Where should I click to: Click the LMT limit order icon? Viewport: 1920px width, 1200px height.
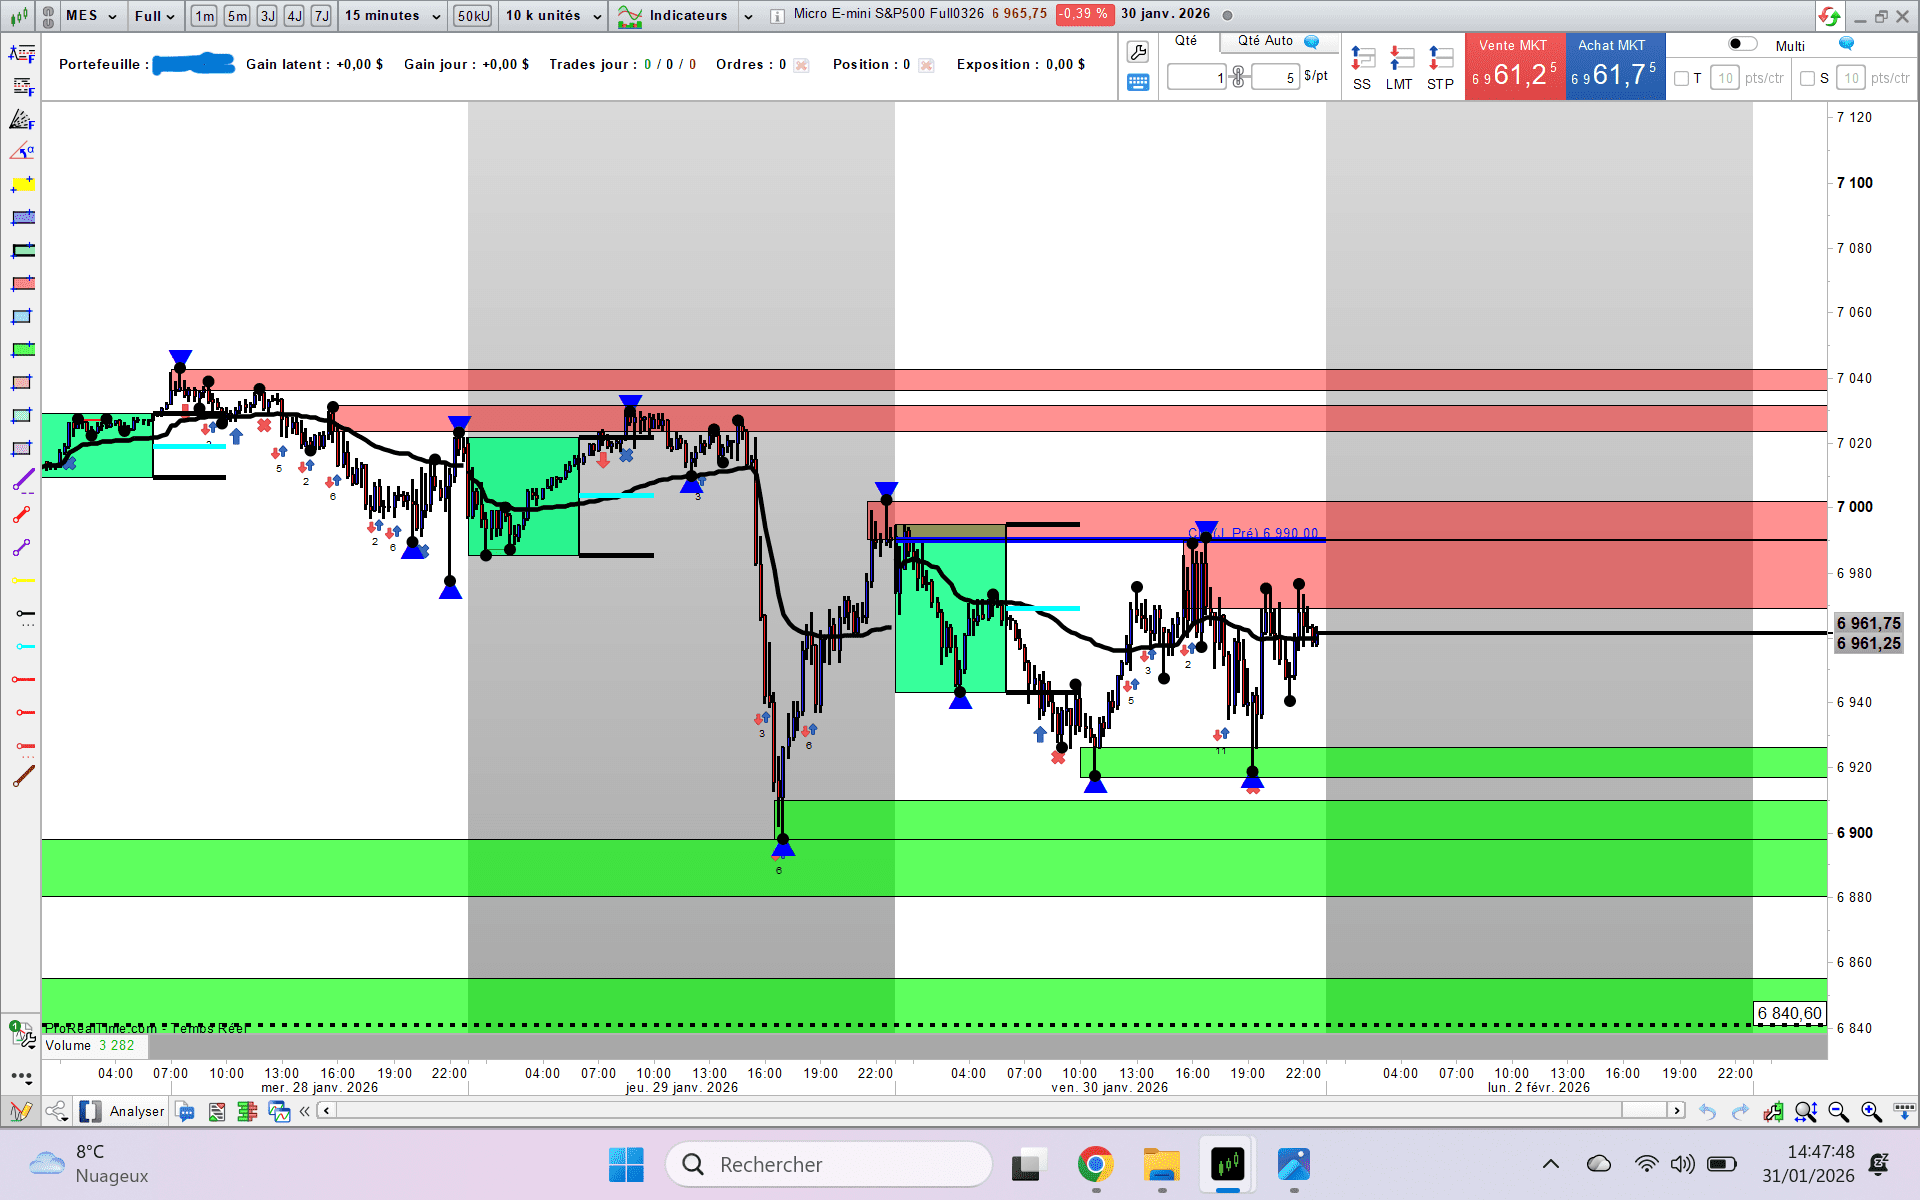[1400, 59]
